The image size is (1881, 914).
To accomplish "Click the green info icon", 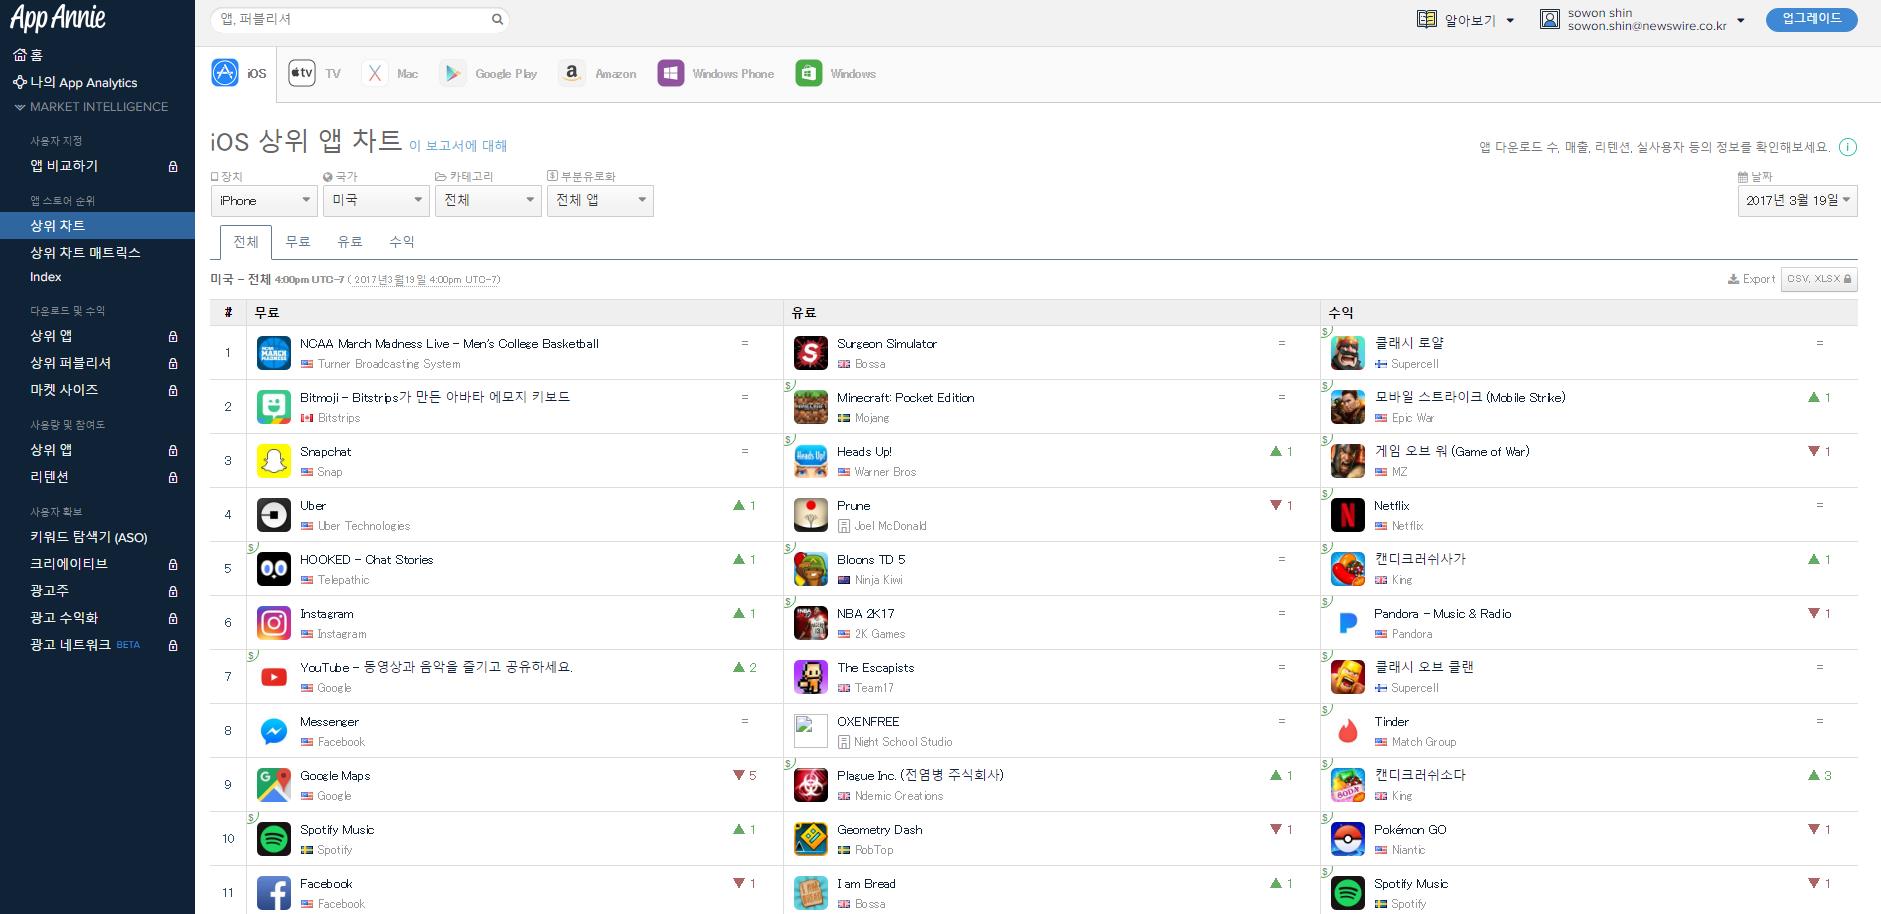I will (1848, 147).
